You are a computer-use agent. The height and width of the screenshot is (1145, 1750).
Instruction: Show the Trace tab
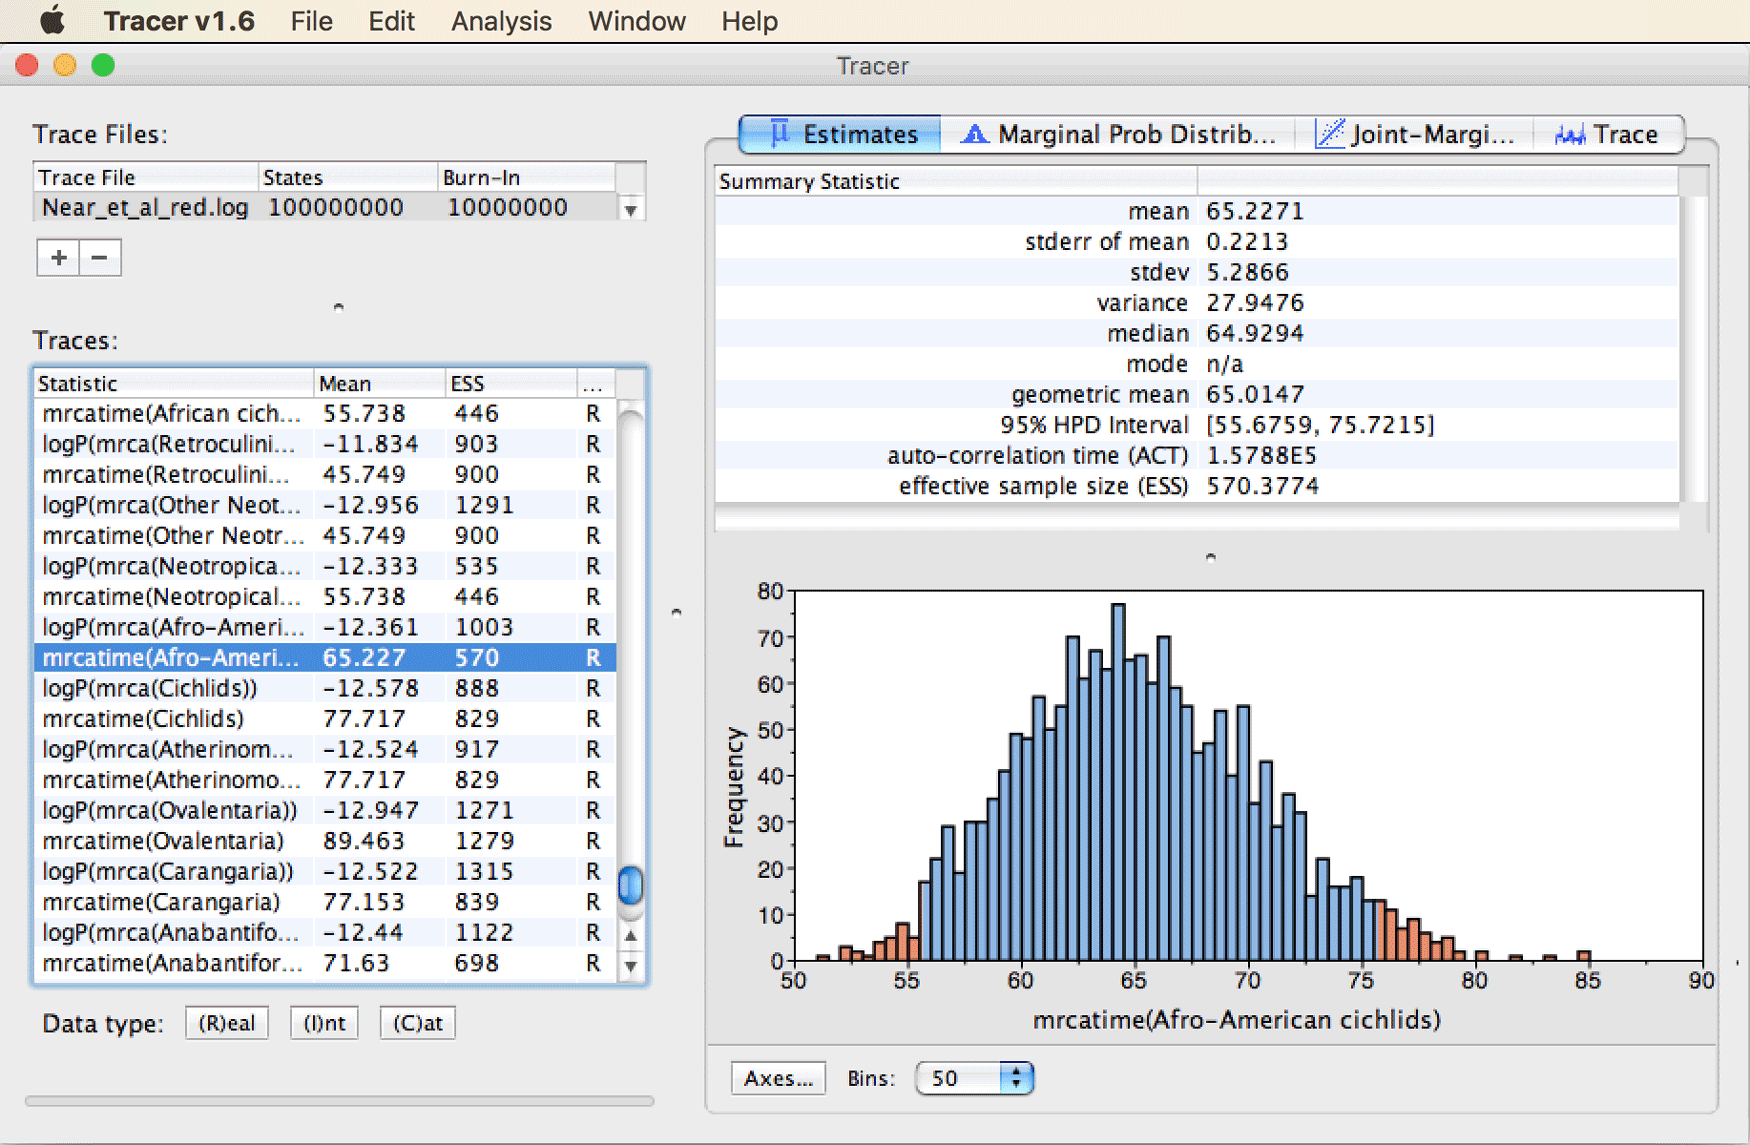point(1607,134)
